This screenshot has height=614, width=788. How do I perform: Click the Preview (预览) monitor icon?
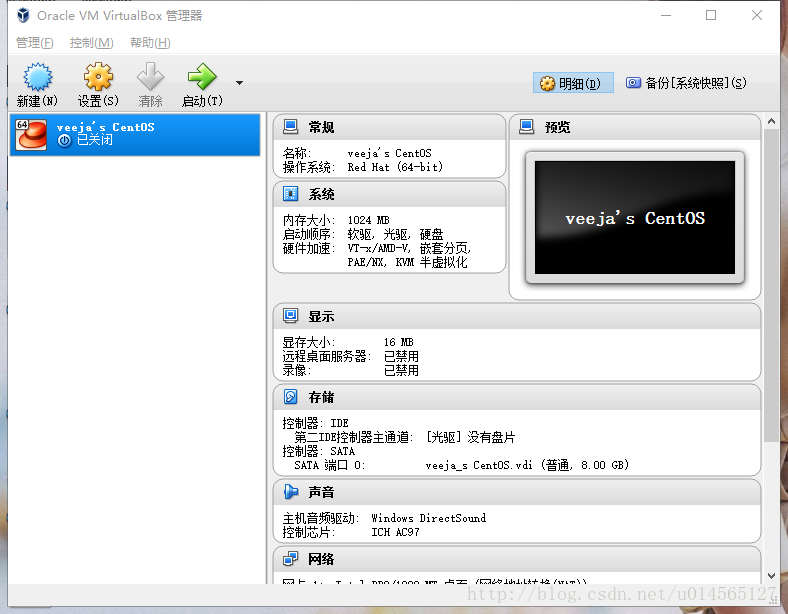pyautogui.click(x=526, y=127)
